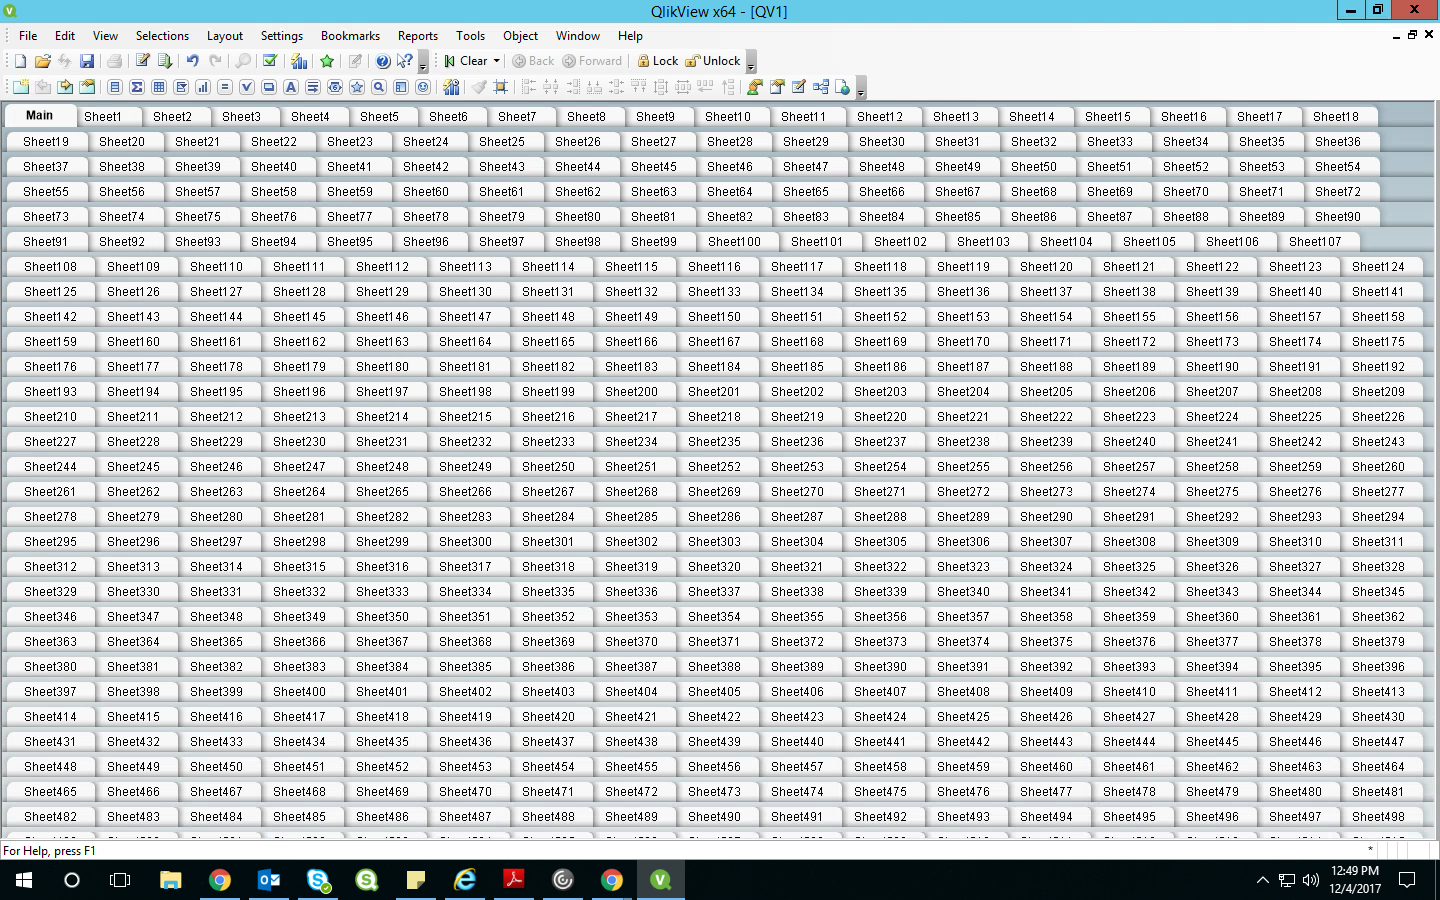The image size is (1440, 900).
Task: Add a bookmark with the green star icon
Action: coord(327,61)
